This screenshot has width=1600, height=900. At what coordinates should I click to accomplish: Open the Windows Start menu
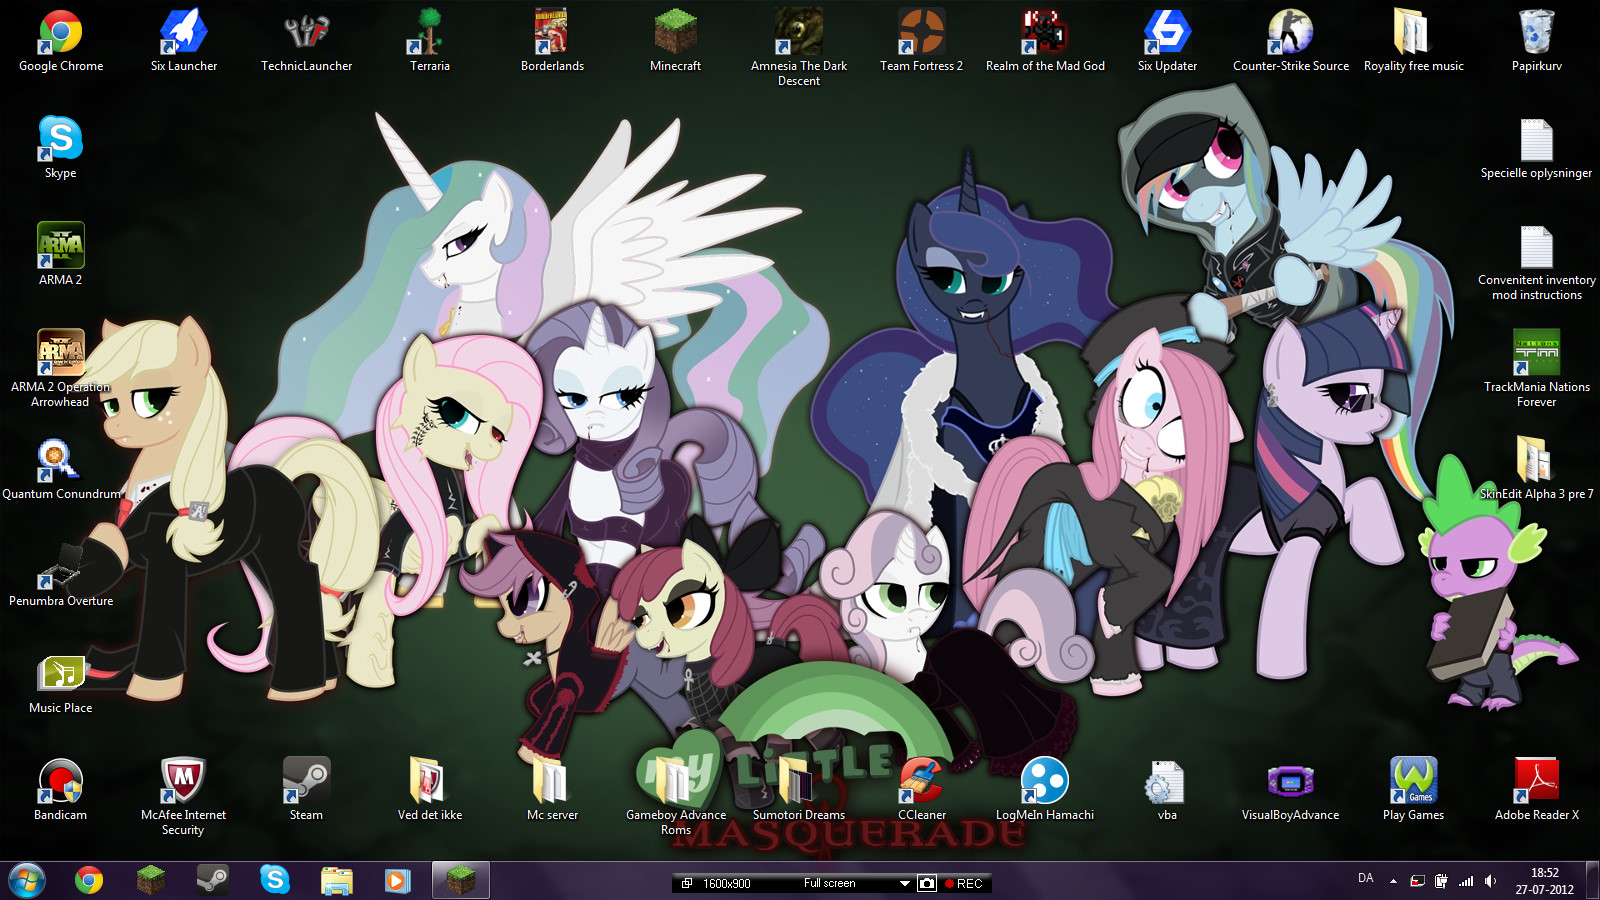(x=27, y=880)
